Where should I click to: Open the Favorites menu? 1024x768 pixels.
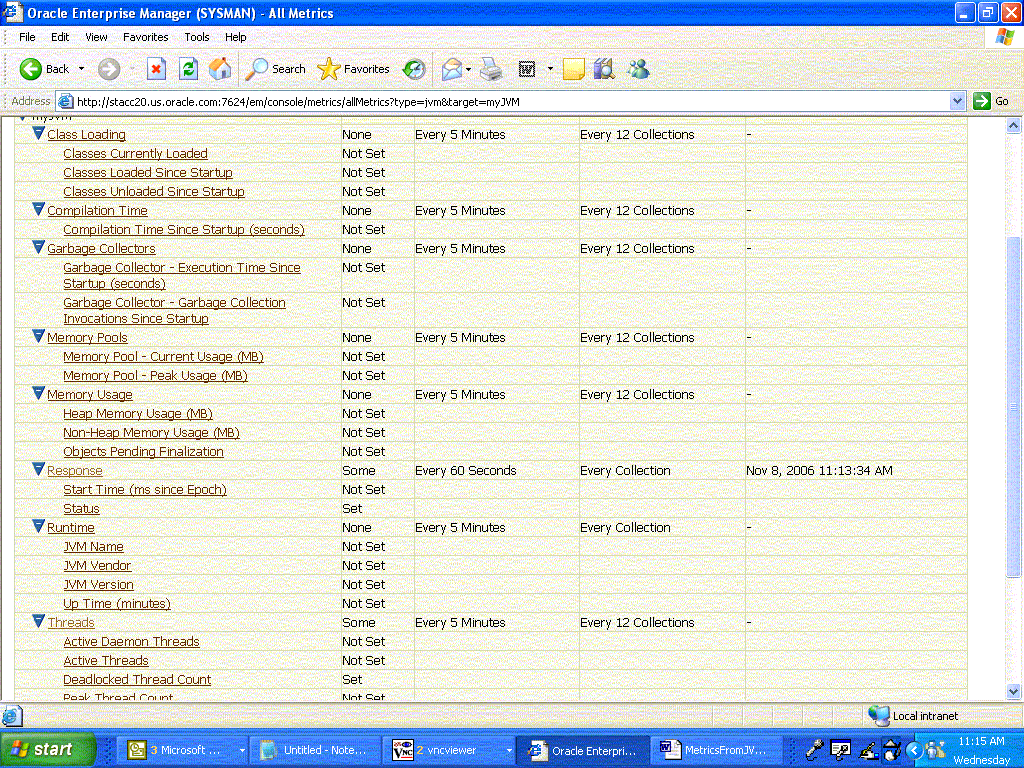[x=146, y=37]
